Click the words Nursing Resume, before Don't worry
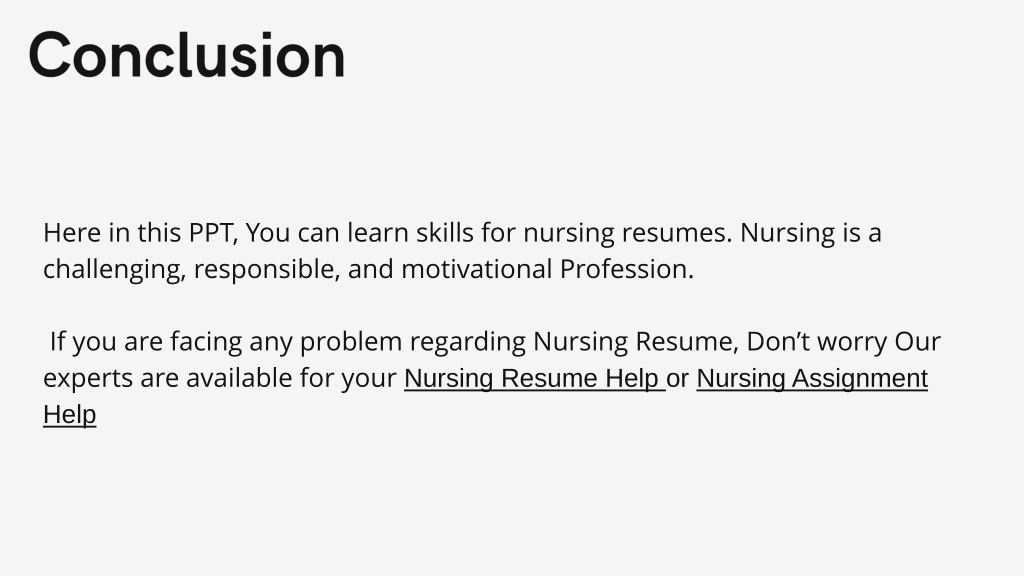This screenshot has height=576, width=1024. tap(635, 342)
